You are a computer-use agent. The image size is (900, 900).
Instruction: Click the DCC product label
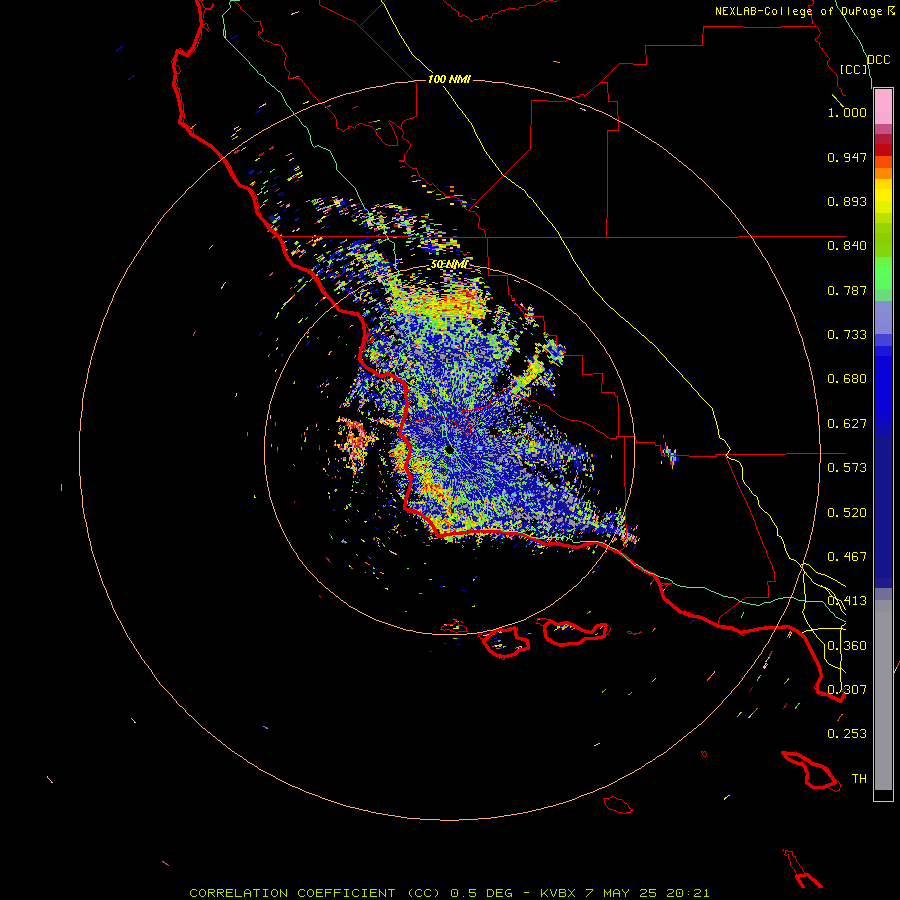pyautogui.click(x=879, y=60)
